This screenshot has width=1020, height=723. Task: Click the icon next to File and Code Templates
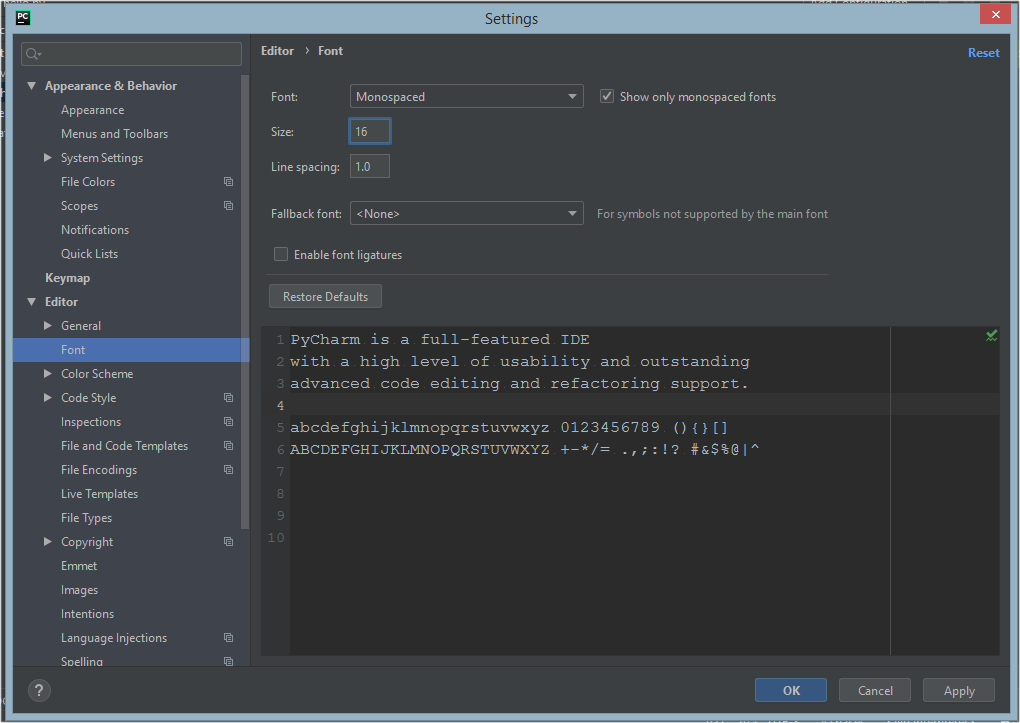(x=228, y=445)
